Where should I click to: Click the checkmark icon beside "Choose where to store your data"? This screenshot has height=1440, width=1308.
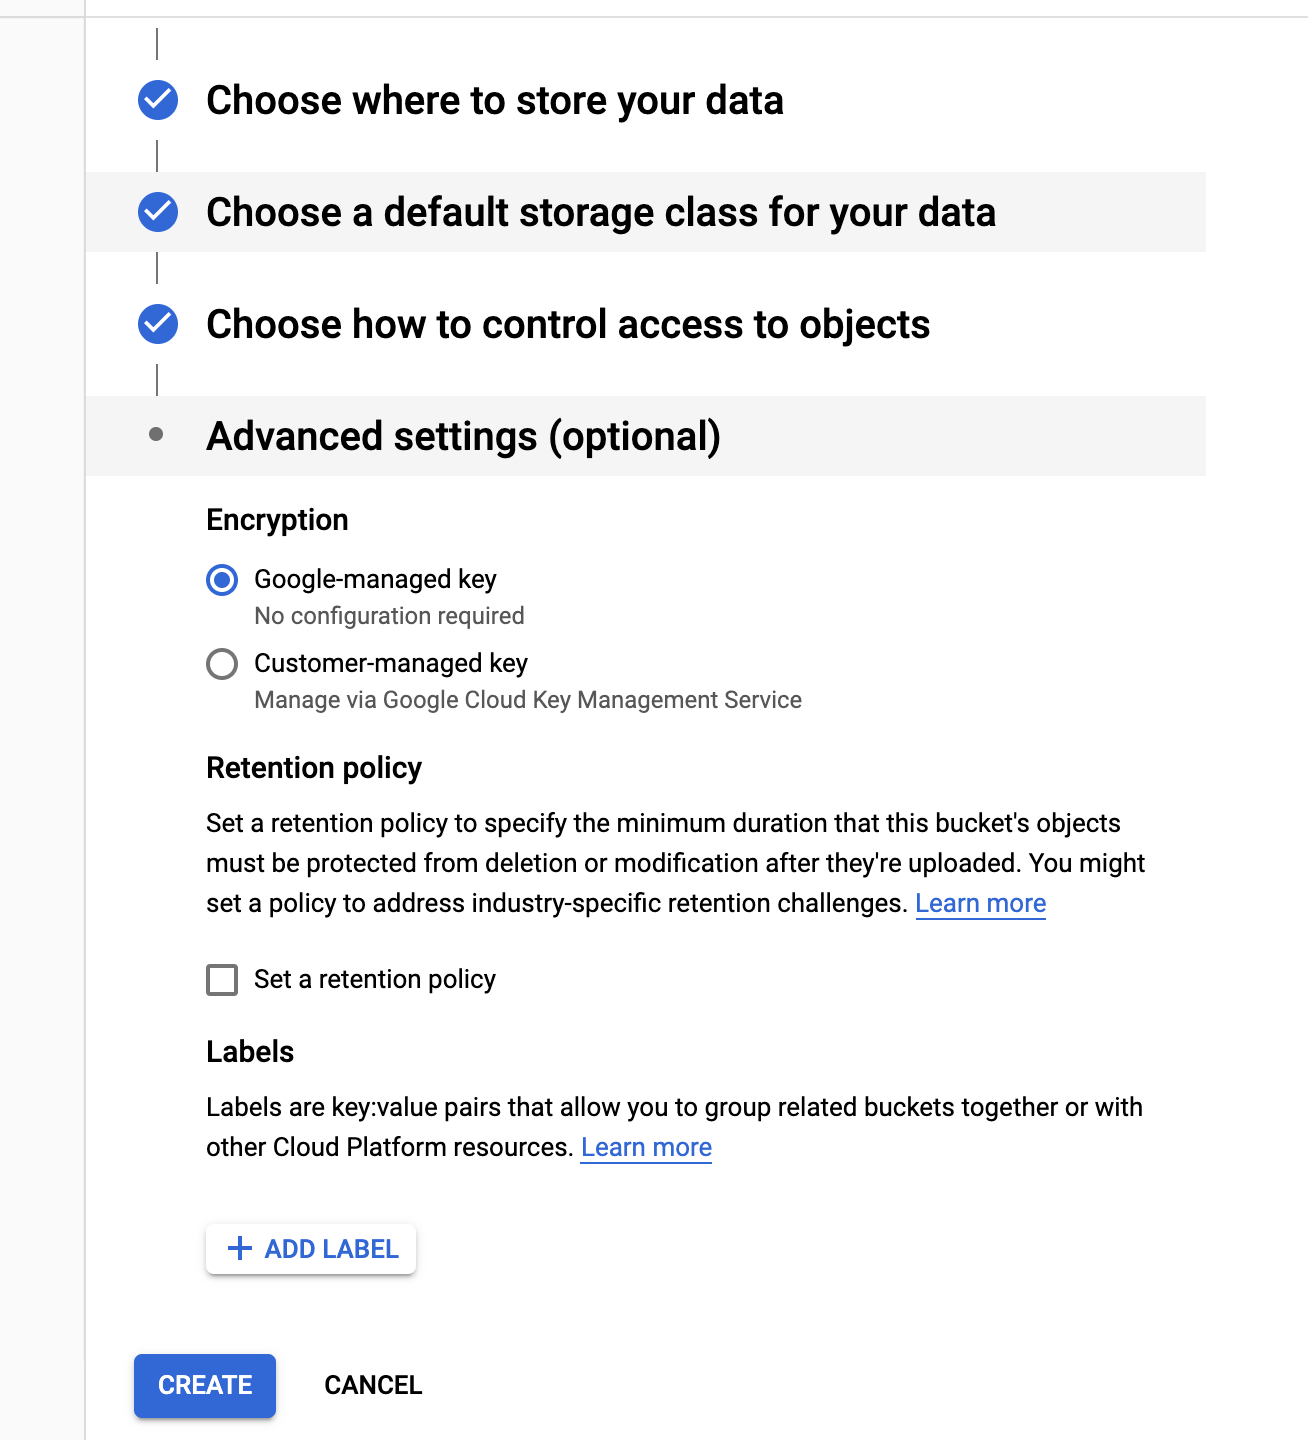point(158,100)
